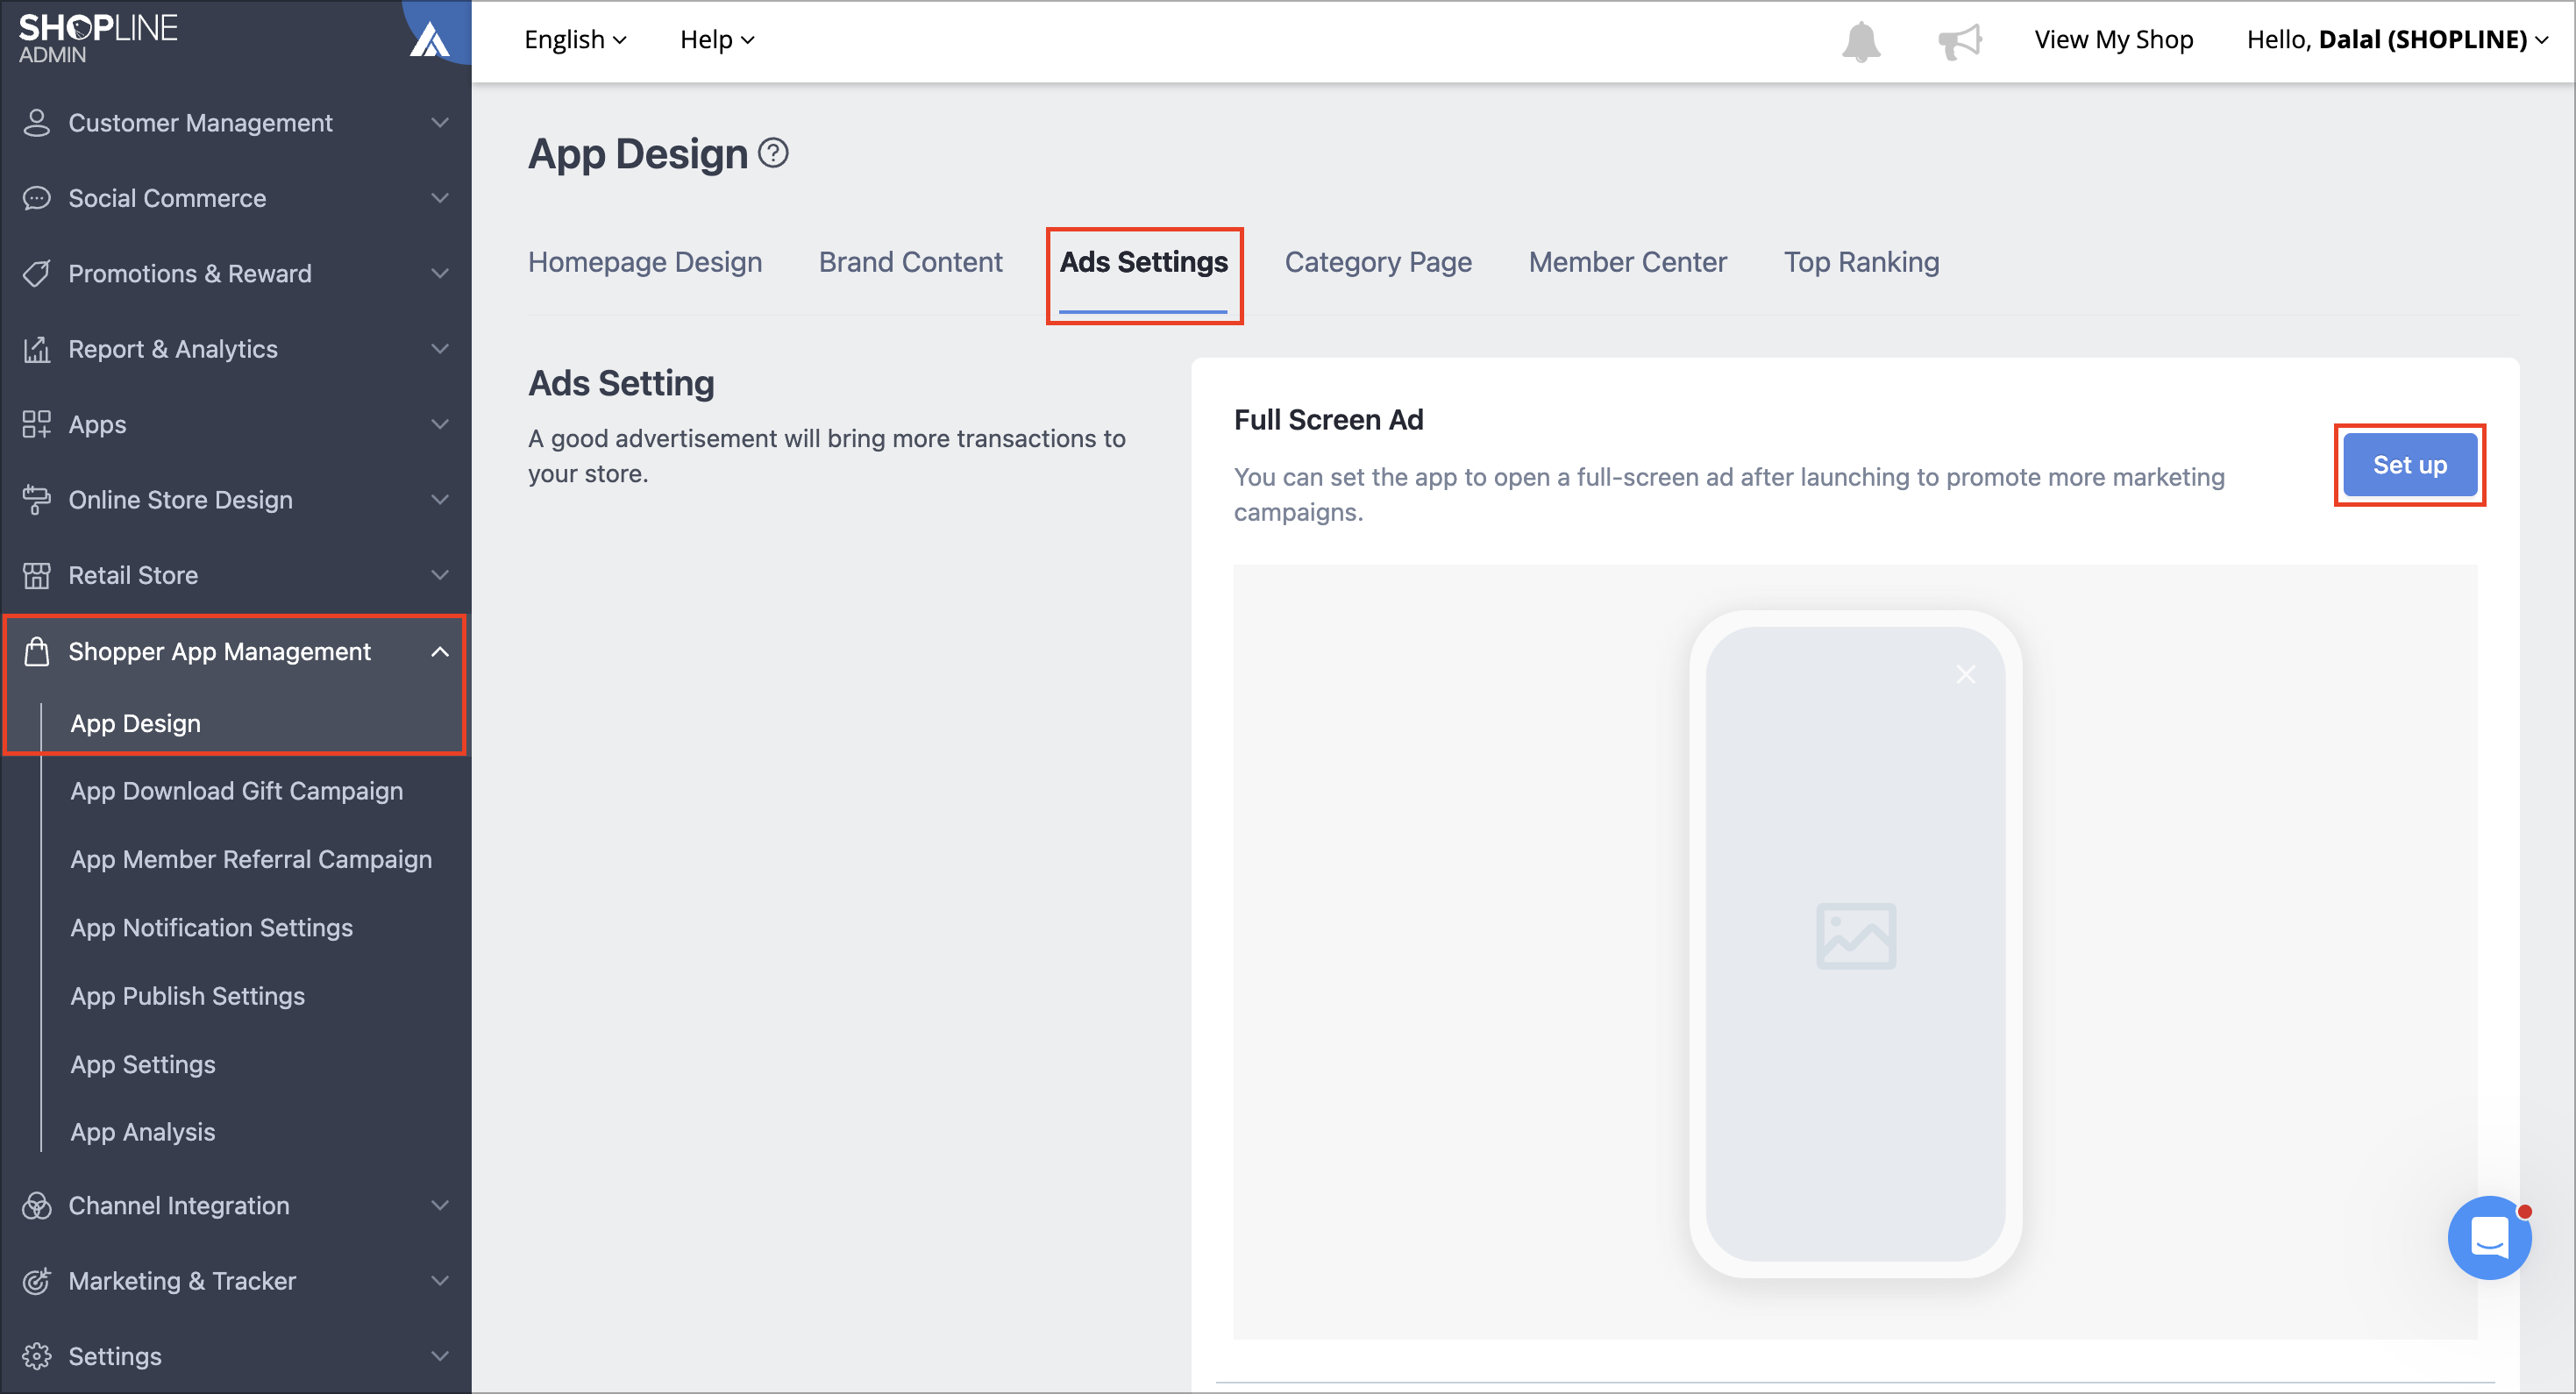This screenshot has width=2576, height=1394.
Task: Click the Apps grid icon
Action: pyautogui.click(x=37, y=424)
